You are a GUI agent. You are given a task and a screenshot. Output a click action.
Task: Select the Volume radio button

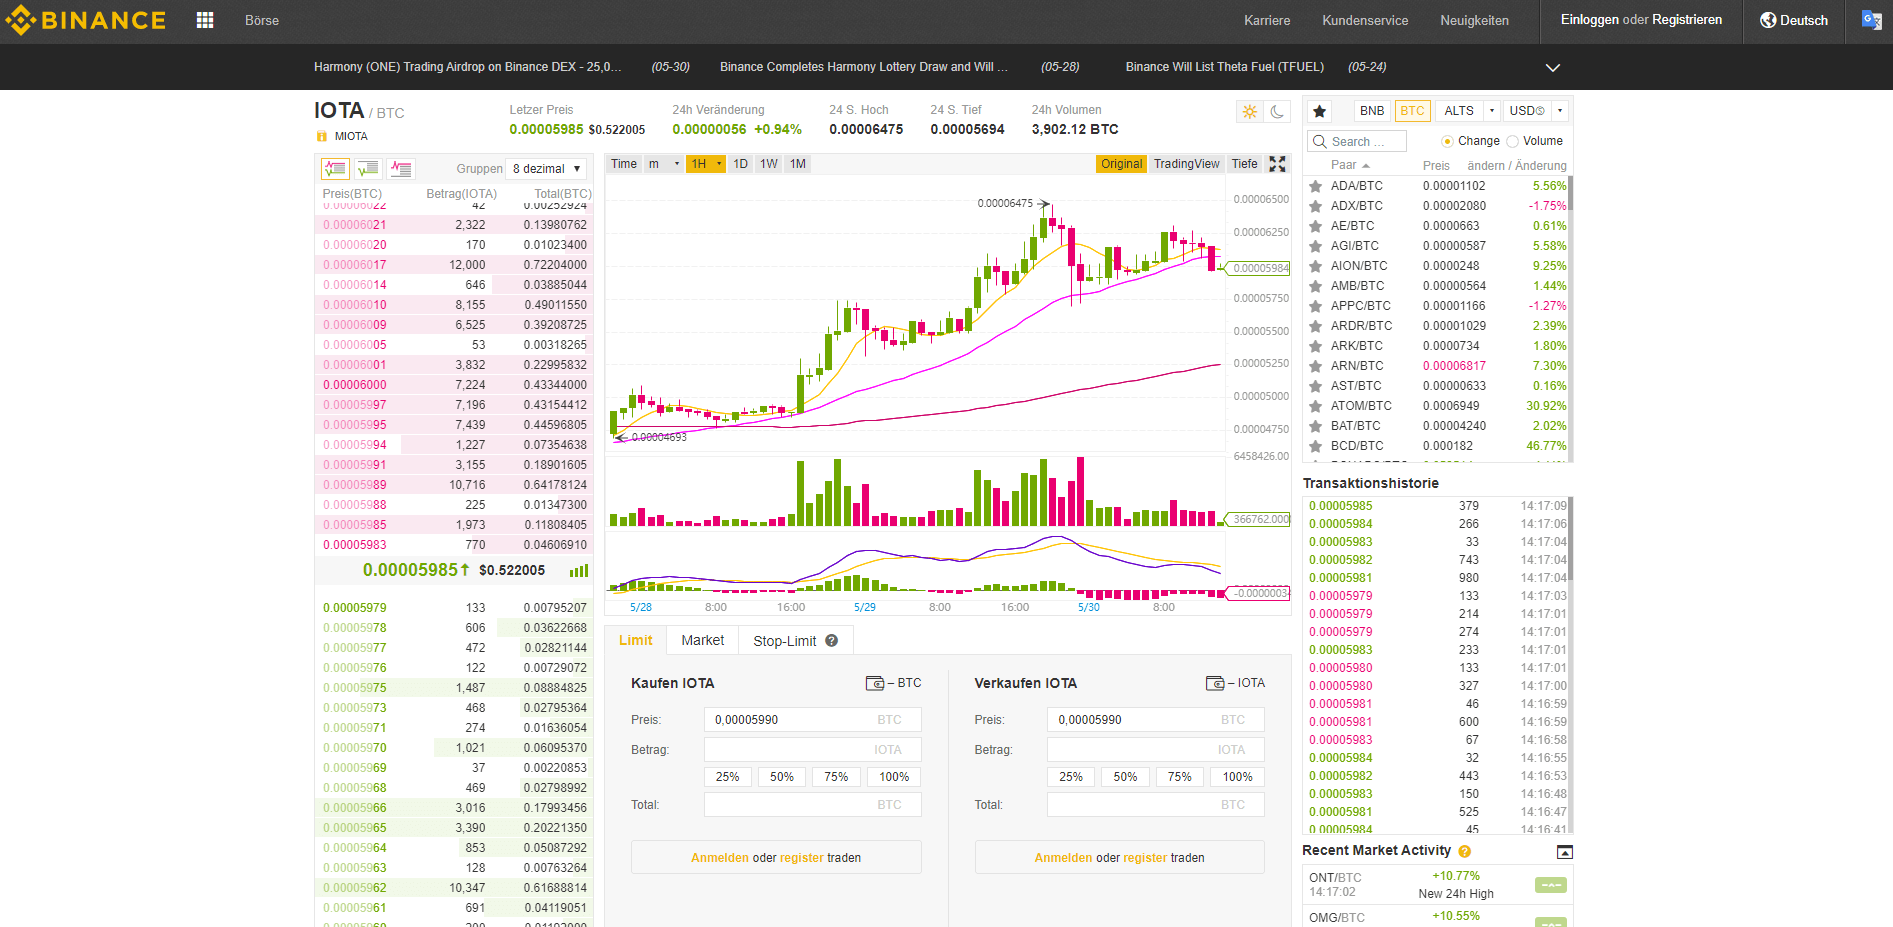coord(1512,141)
